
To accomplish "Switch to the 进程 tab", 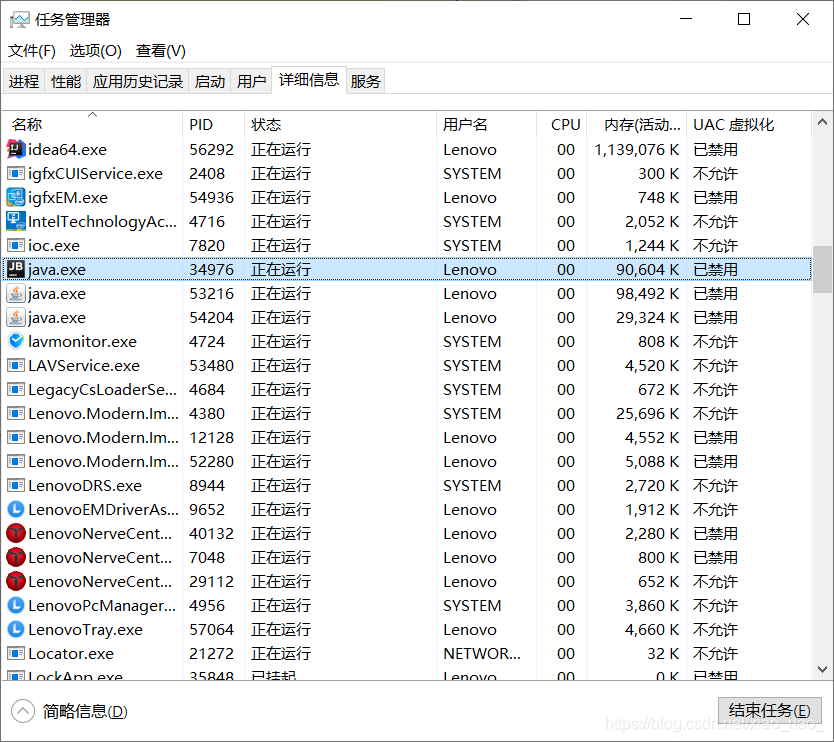I will tap(24, 81).
